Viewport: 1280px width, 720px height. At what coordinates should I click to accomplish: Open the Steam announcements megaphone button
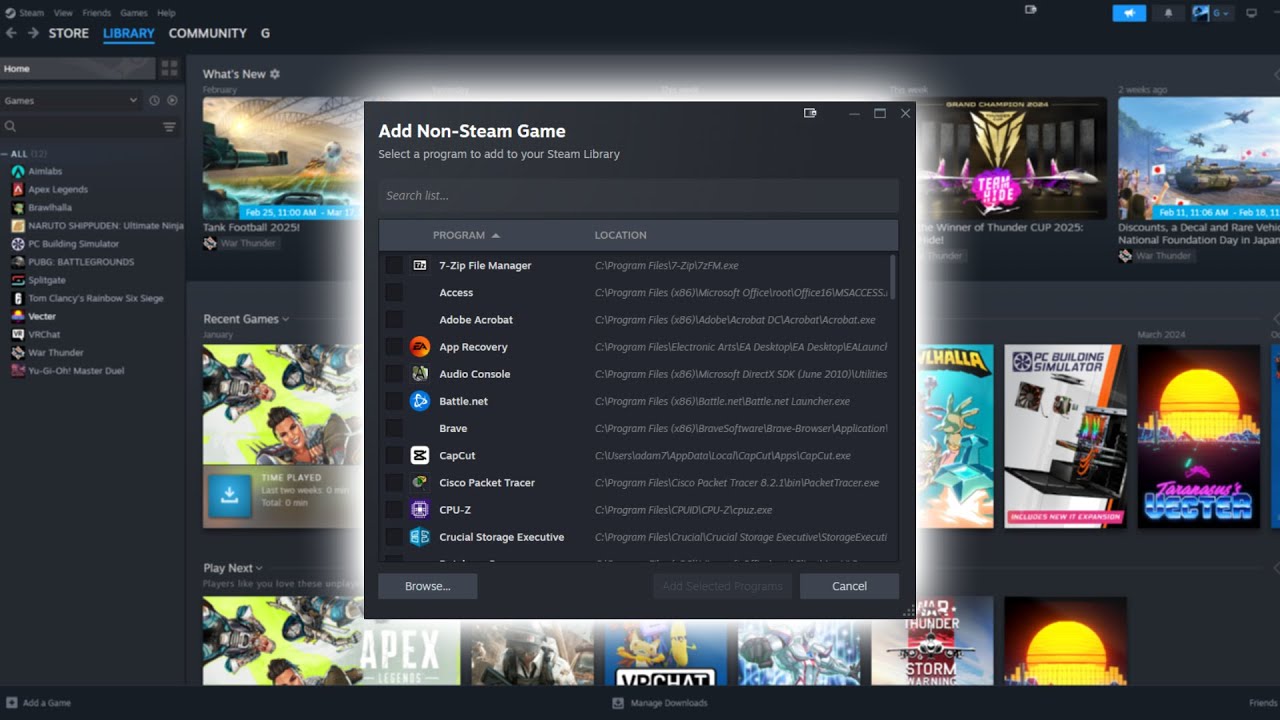tap(1129, 13)
